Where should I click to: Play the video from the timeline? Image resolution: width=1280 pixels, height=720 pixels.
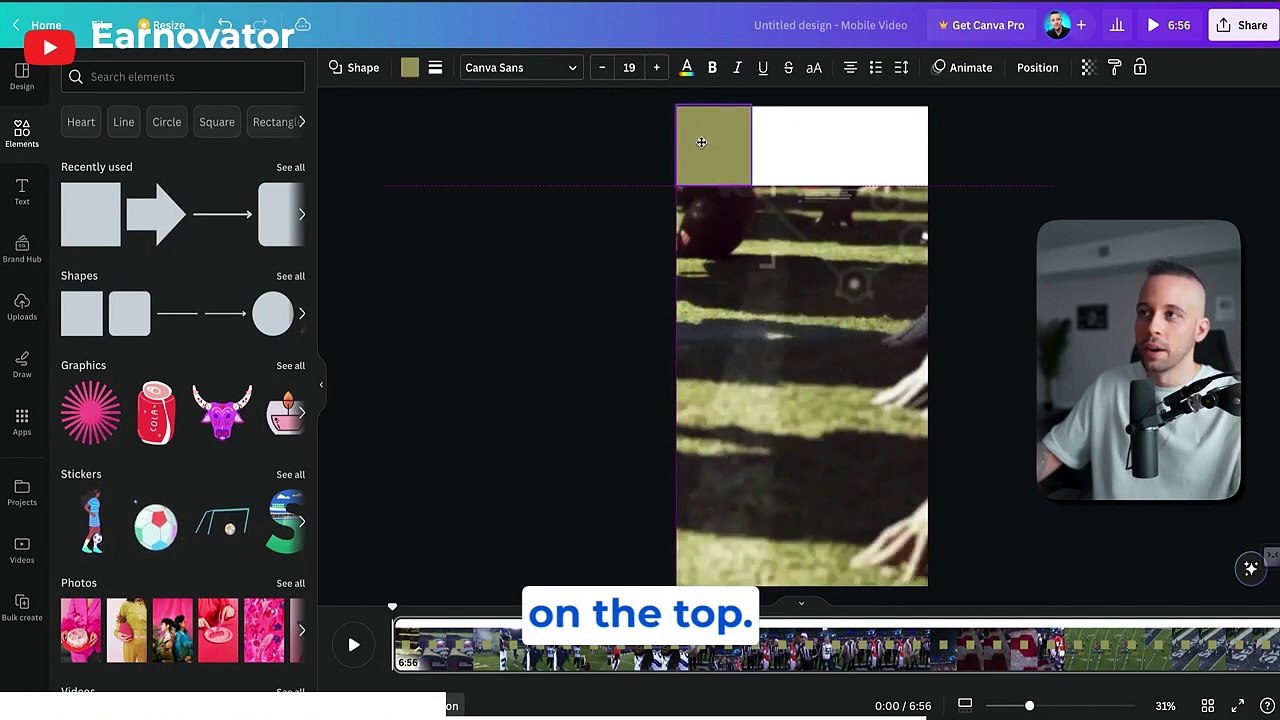point(354,645)
